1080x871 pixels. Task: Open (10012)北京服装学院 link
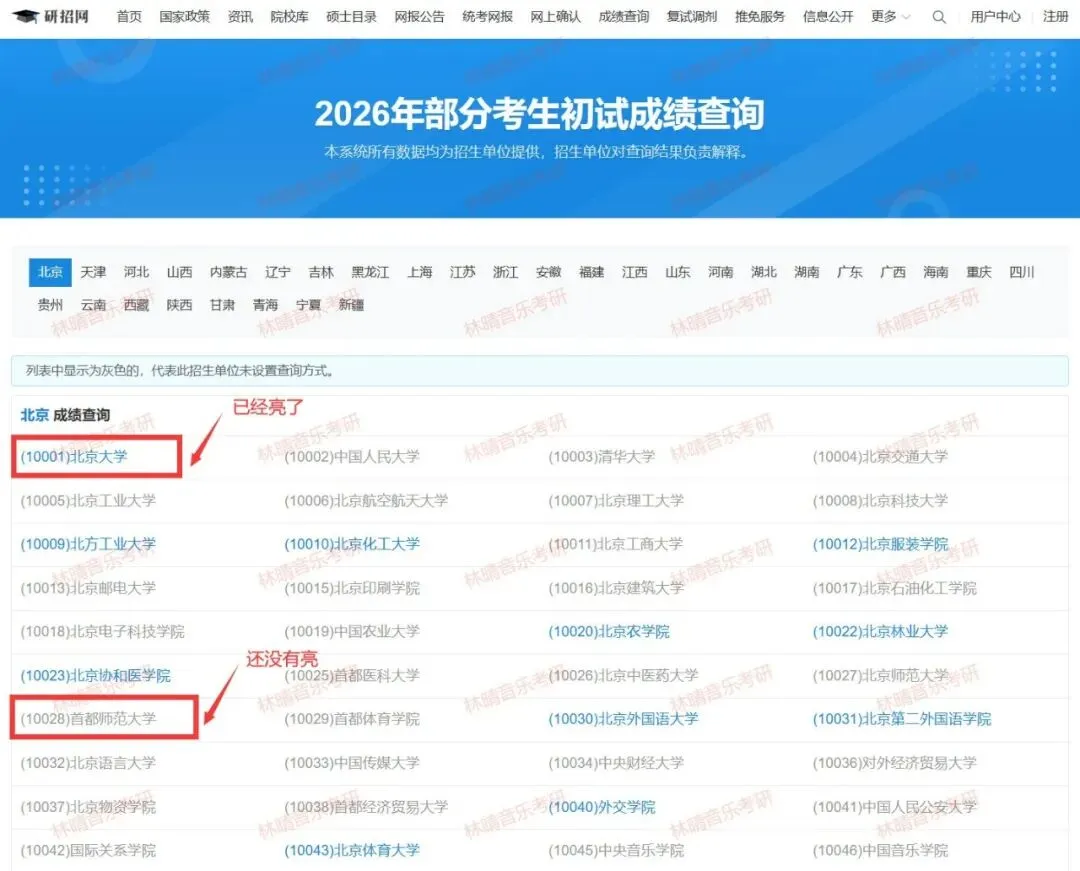pyautogui.click(x=880, y=544)
